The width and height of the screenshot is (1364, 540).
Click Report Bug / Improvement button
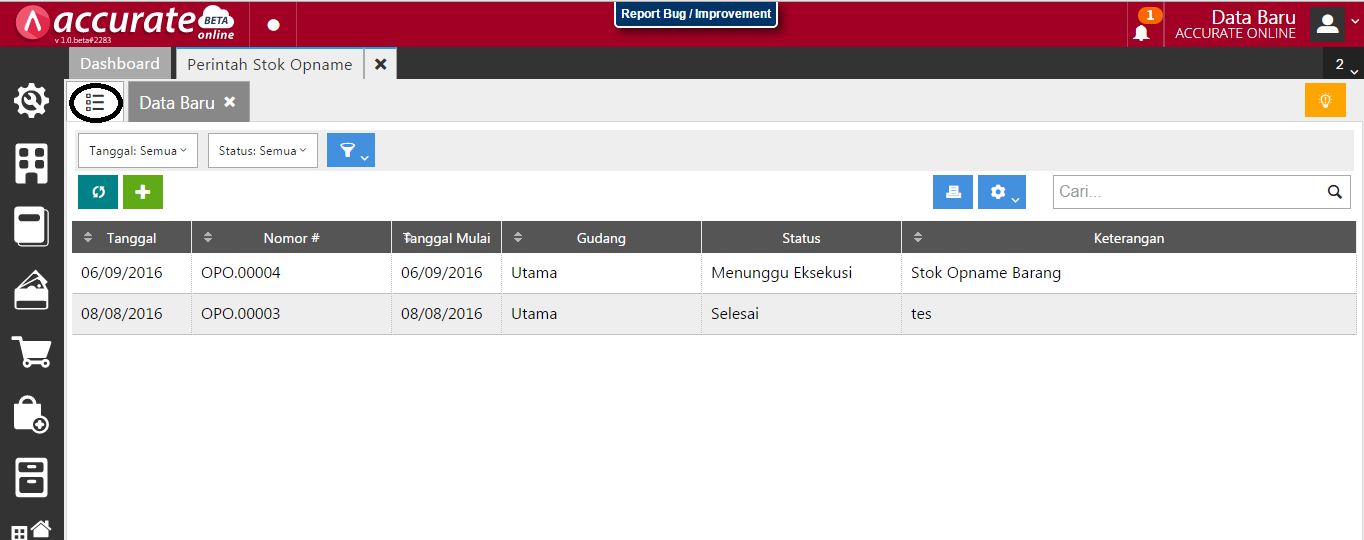pos(696,14)
